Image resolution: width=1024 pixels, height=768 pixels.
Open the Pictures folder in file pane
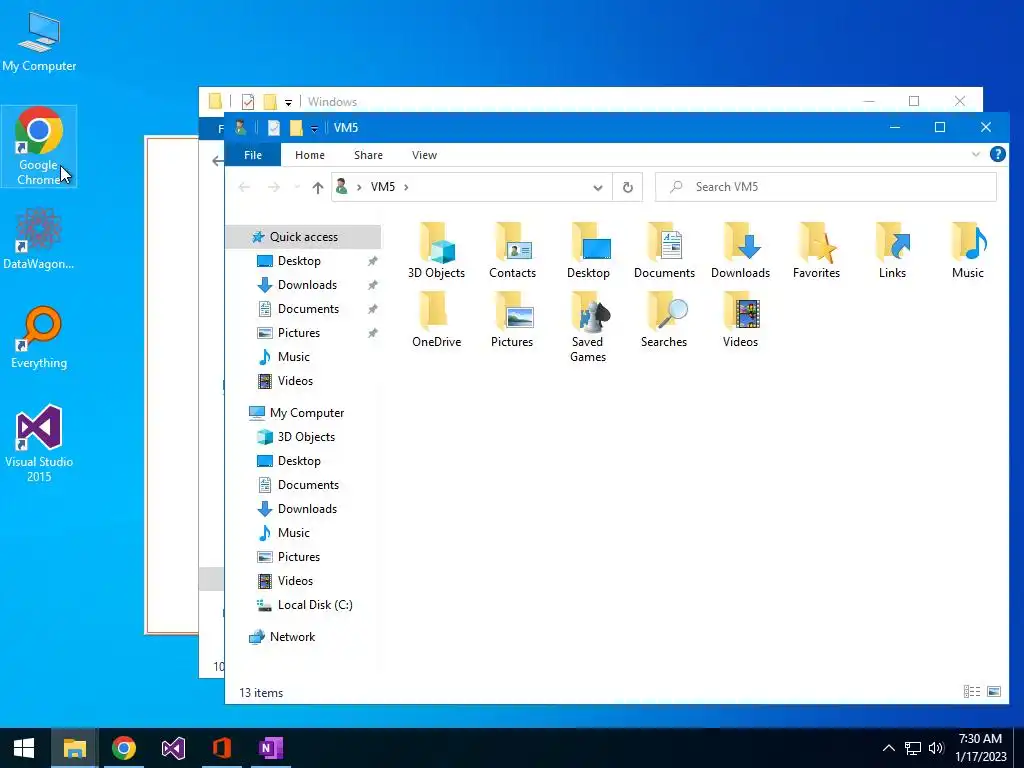point(513,320)
